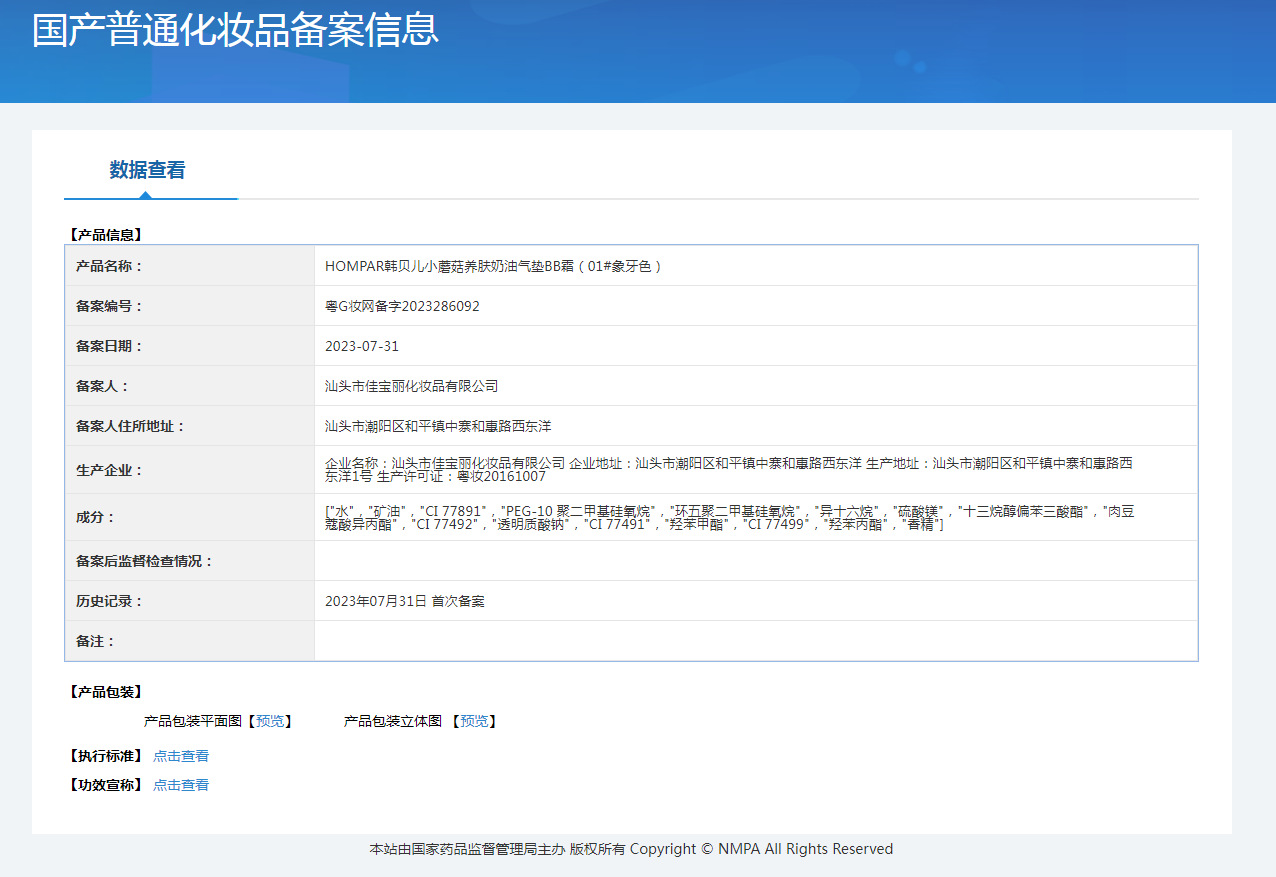Screen dimensions: 1276x877
Task: Select the 备注 row label
Action: pos(96,641)
